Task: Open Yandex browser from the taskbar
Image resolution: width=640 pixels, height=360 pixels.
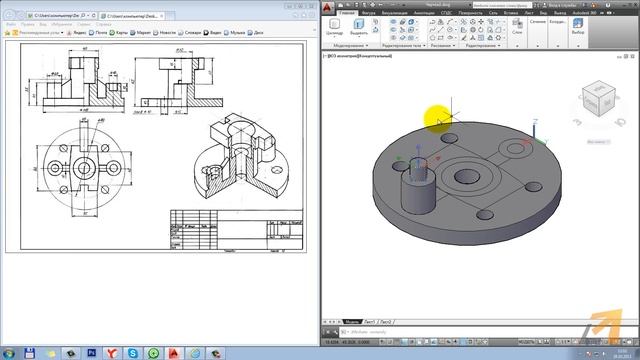Action: tap(112, 353)
